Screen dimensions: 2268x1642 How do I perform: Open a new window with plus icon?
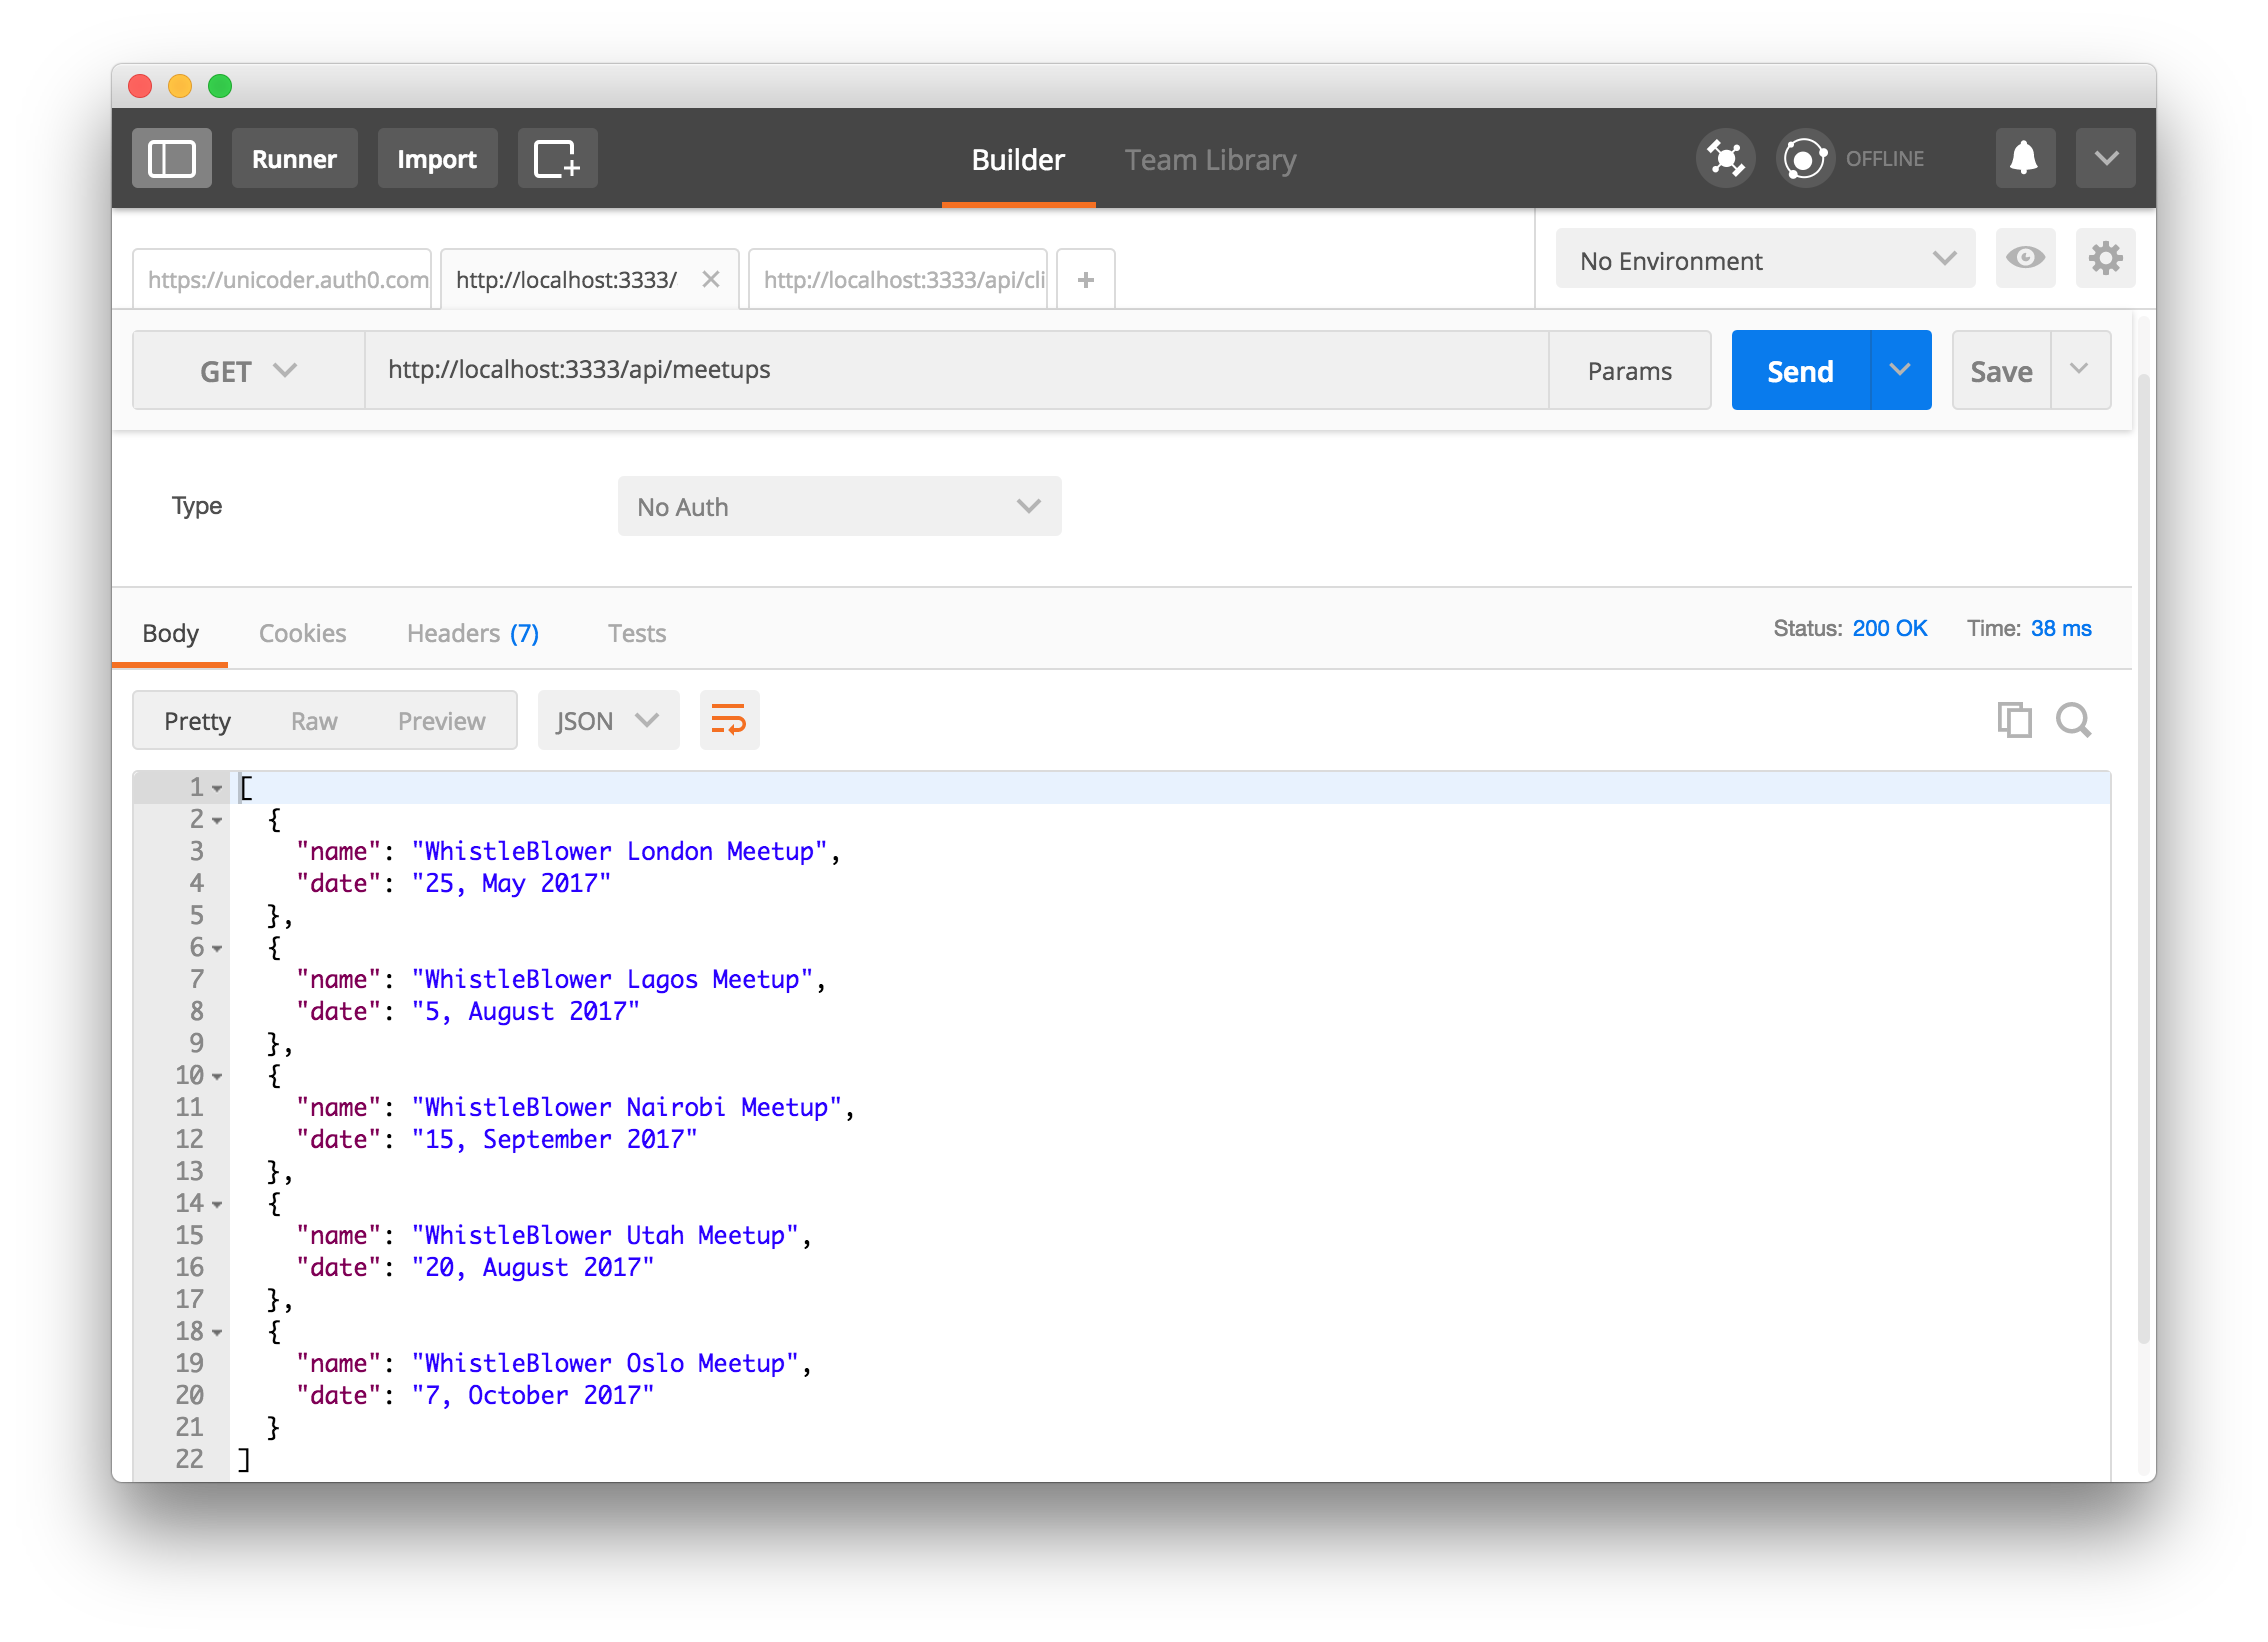tap(557, 158)
